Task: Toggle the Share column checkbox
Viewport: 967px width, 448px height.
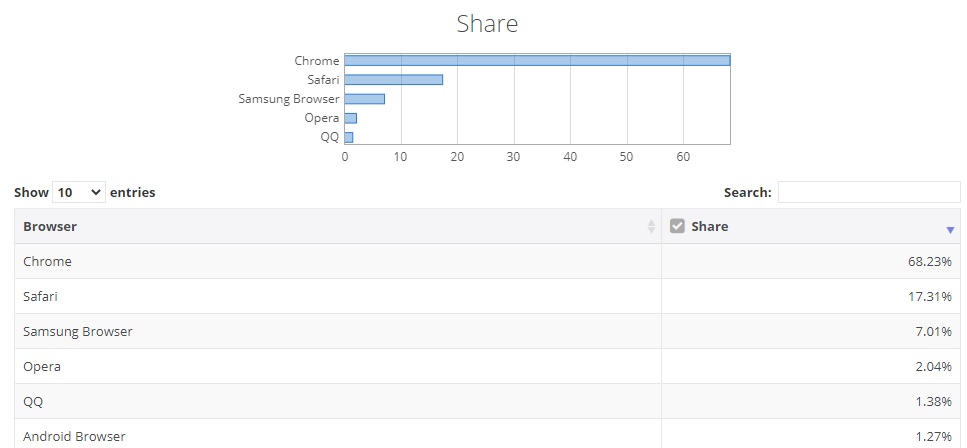Action: pyautogui.click(x=677, y=226)
